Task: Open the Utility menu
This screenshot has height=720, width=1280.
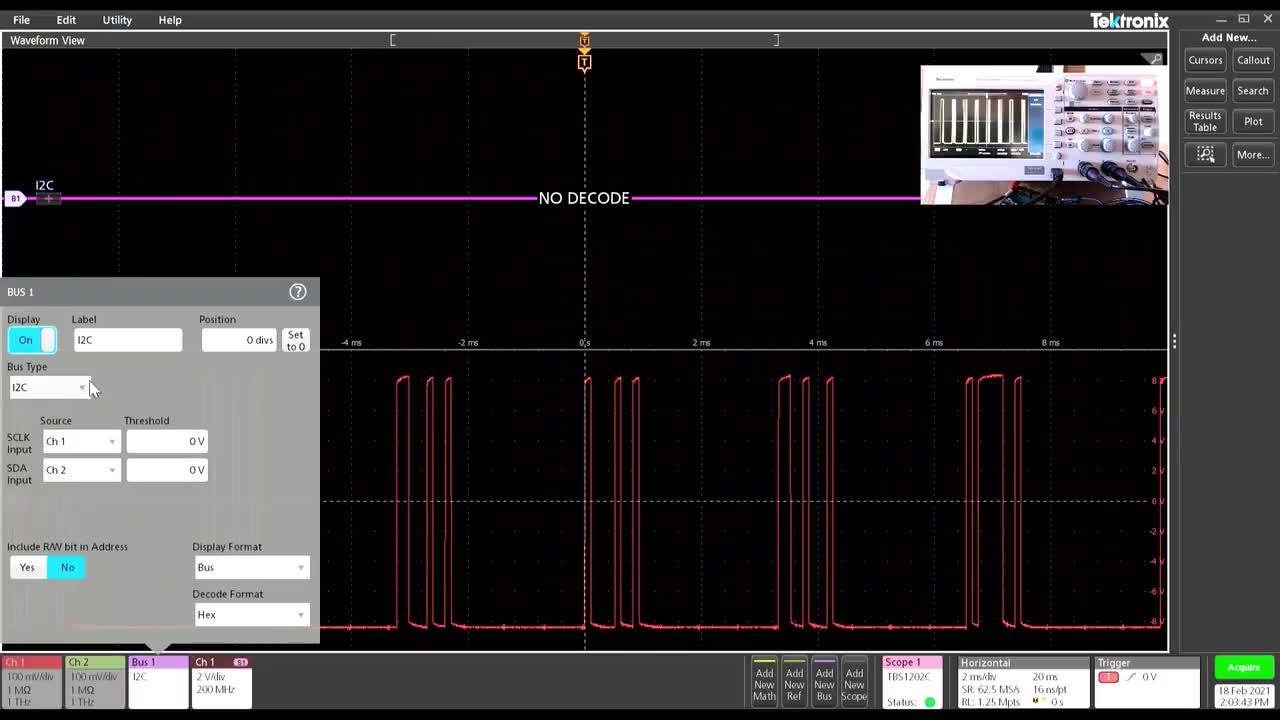Action: [117, 20]
